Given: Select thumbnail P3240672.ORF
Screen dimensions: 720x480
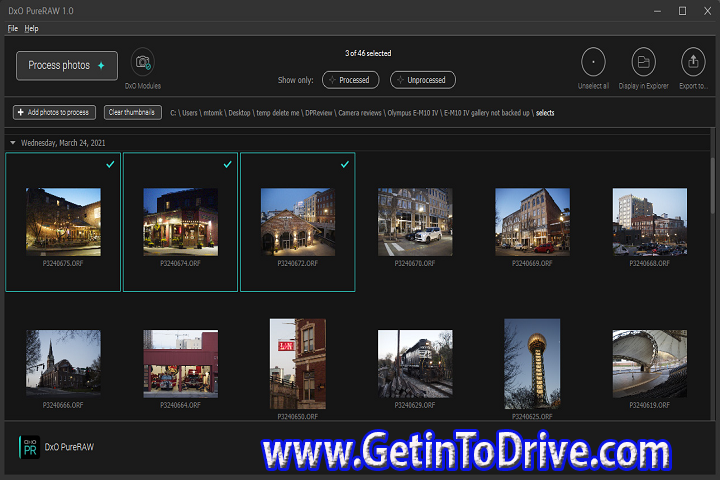Looking at the screenshot, I should pyautogui.click(x=298, y=222).
